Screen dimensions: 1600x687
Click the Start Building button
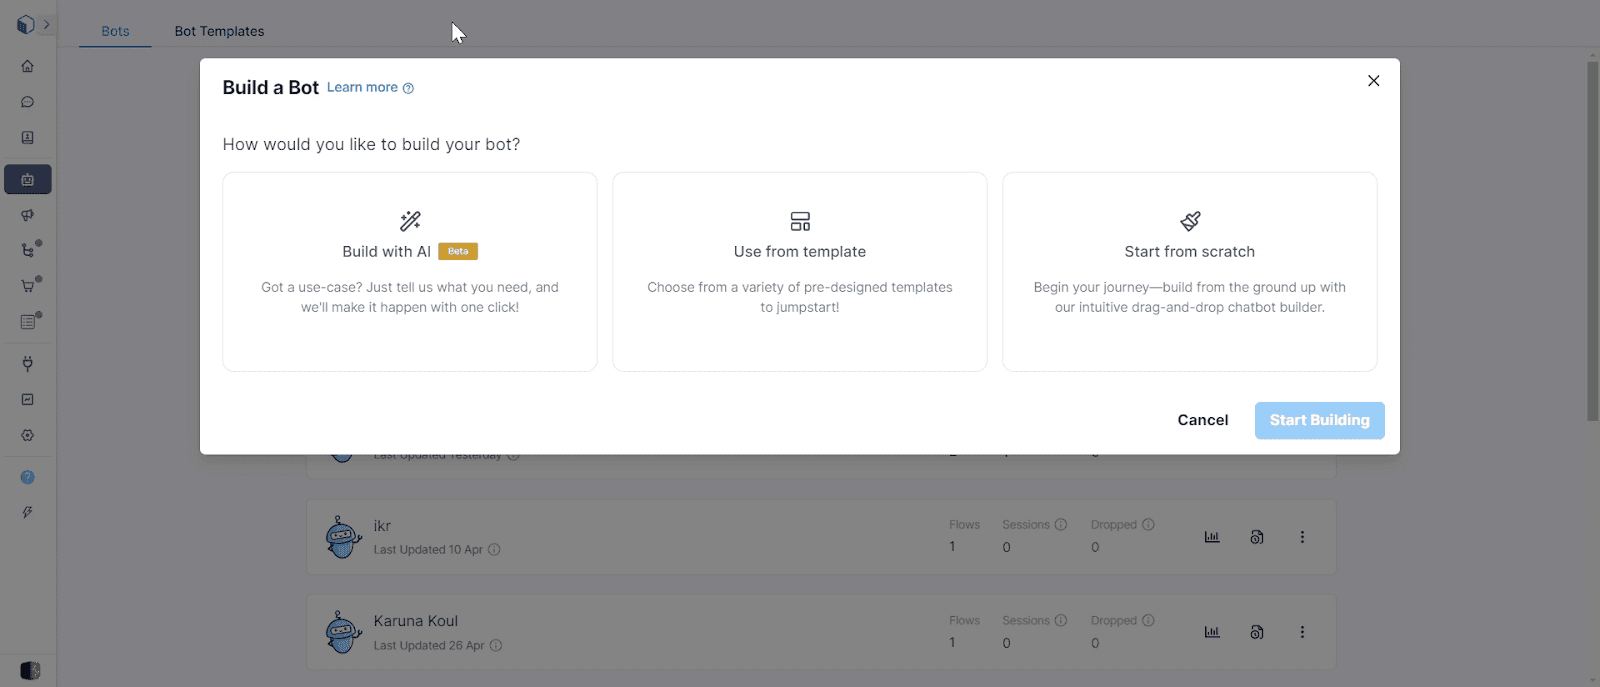pyautogui.click(x=1319, y=420)
